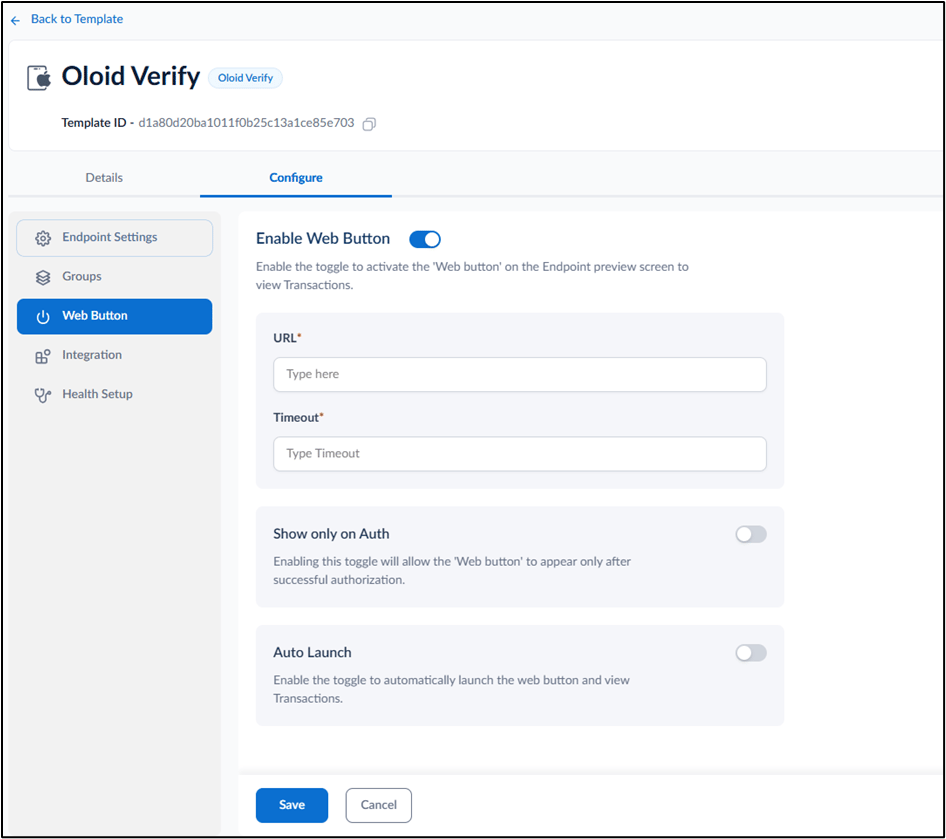Click the Oloid Verify page title
The width and height of the screenshot is (946, 839).
pyautogui.click(x=130, y=77)
